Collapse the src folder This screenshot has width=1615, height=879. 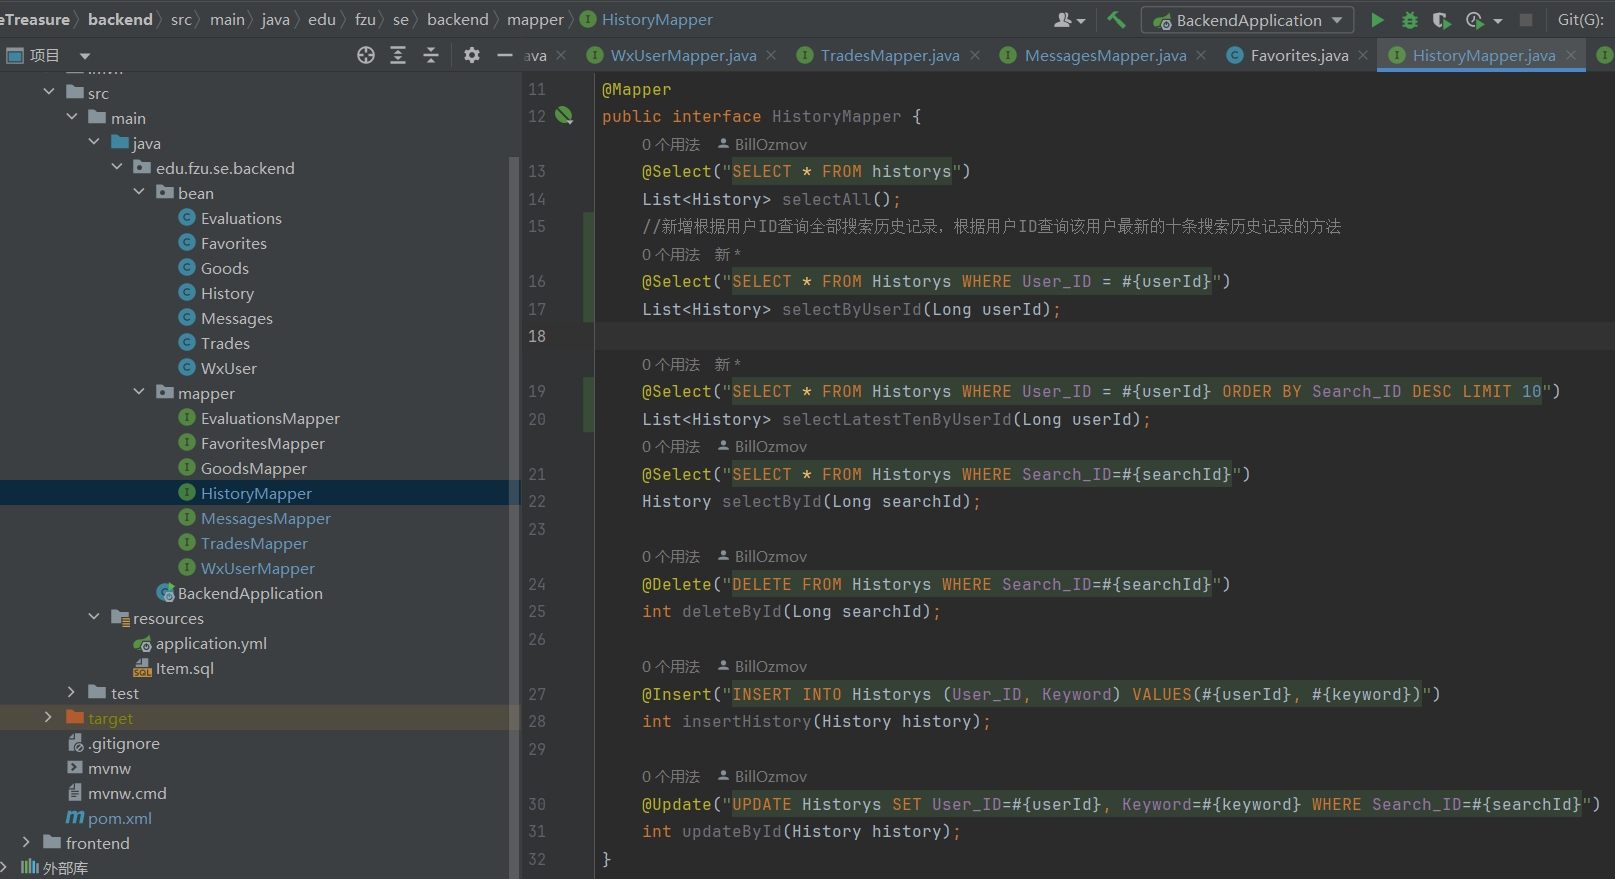tap(49, 92)
